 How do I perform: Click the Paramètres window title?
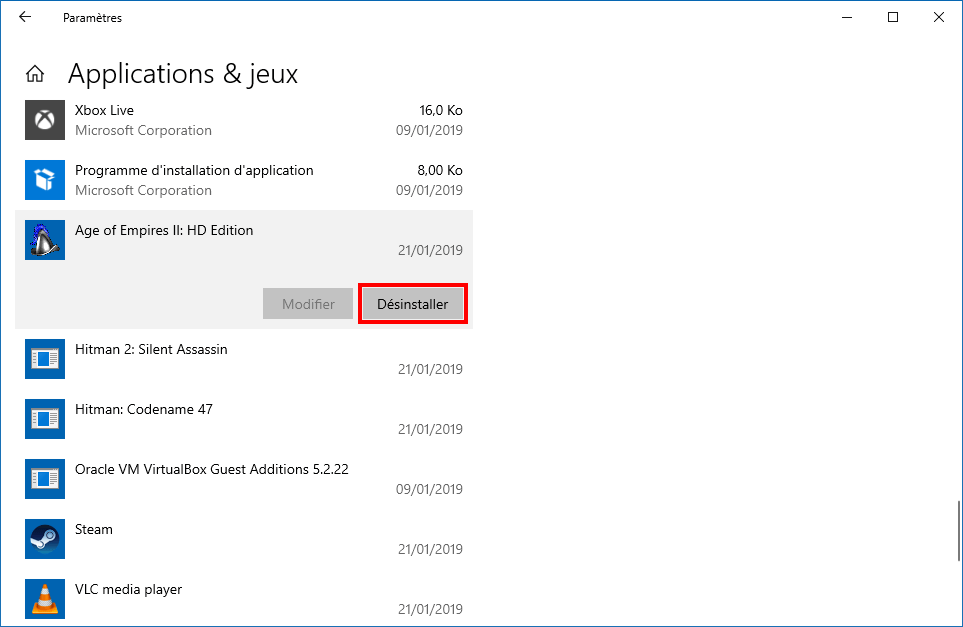[x=92, y=18]
